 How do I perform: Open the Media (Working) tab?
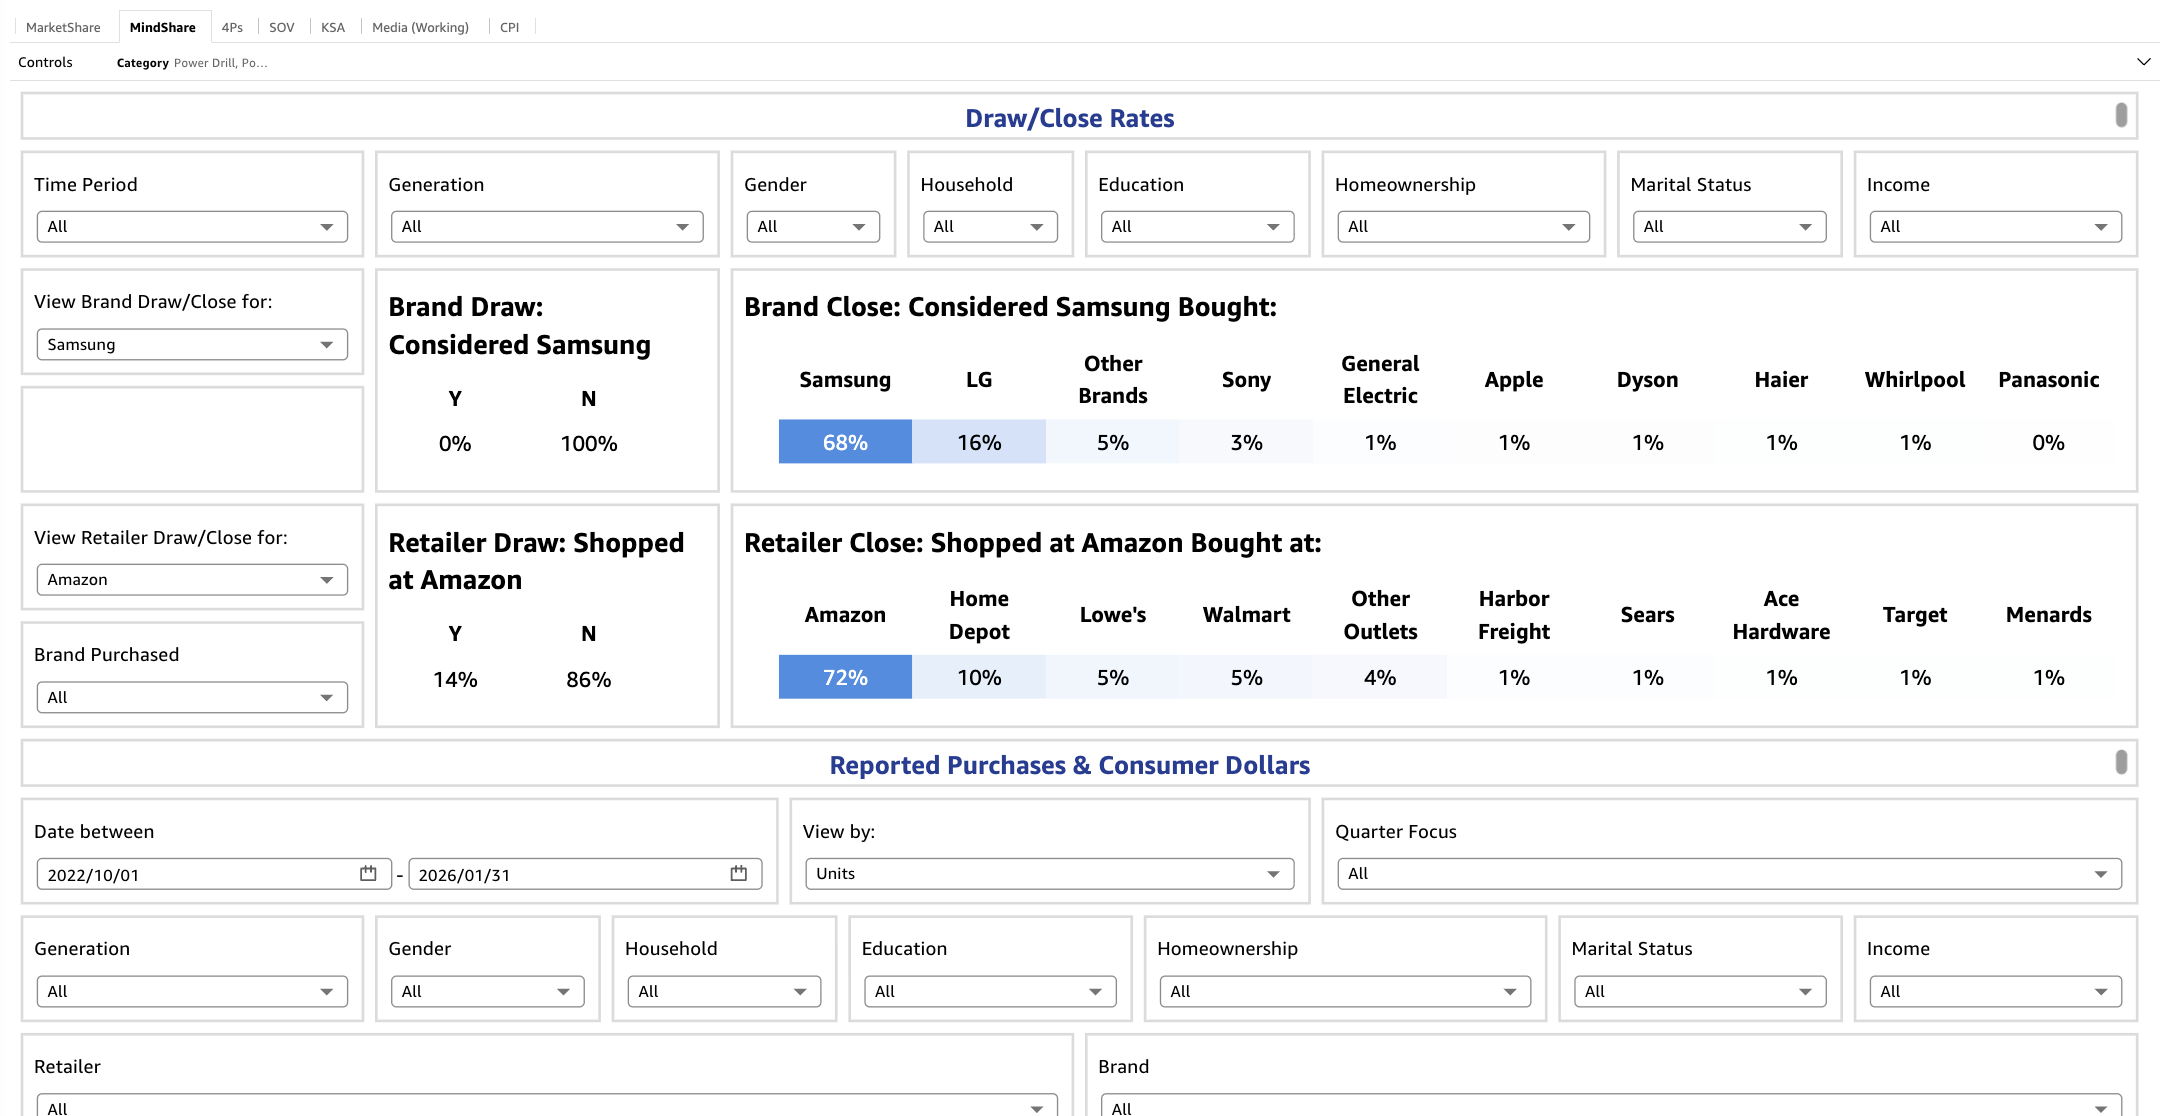(x=420, y=27)
